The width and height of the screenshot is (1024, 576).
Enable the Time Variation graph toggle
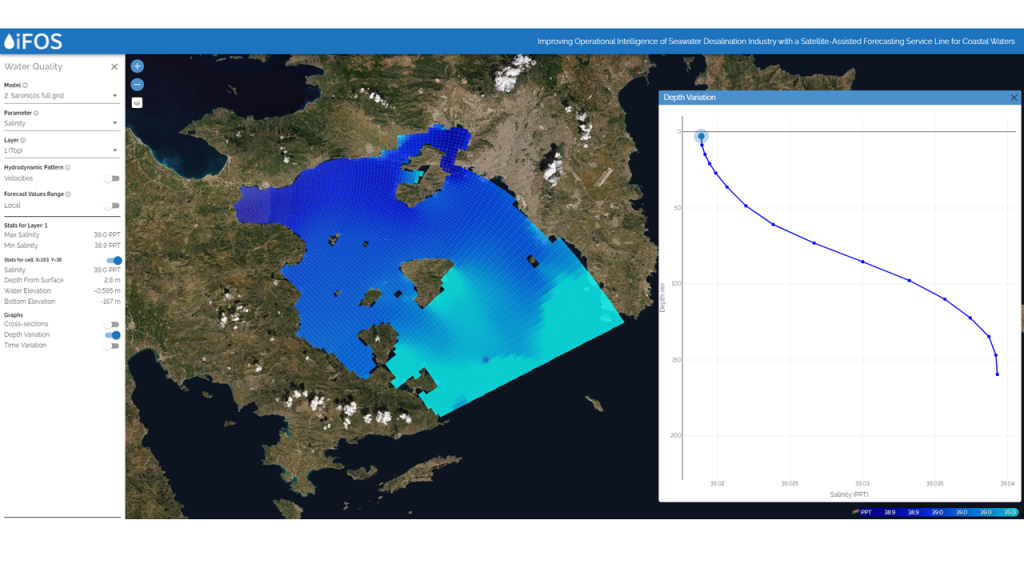point(113,344)
